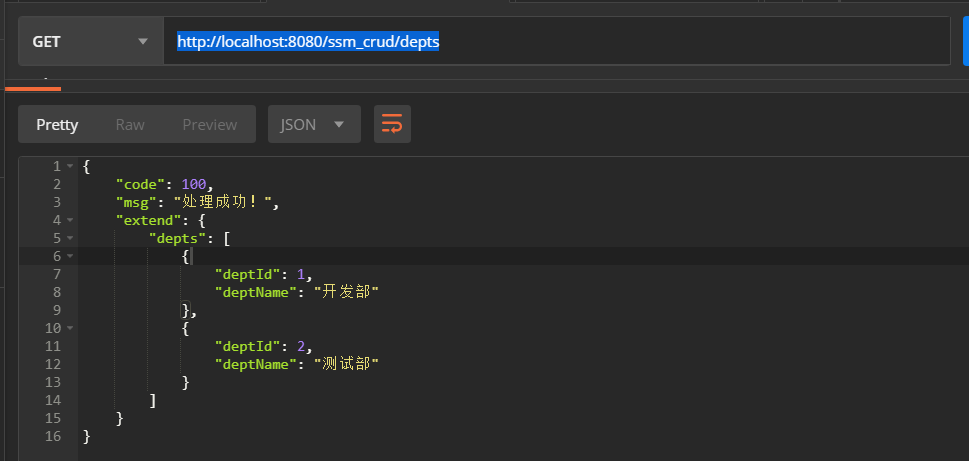Switch to the Preview response view
The width and height of the screenshot is (969, 461).
209,124
